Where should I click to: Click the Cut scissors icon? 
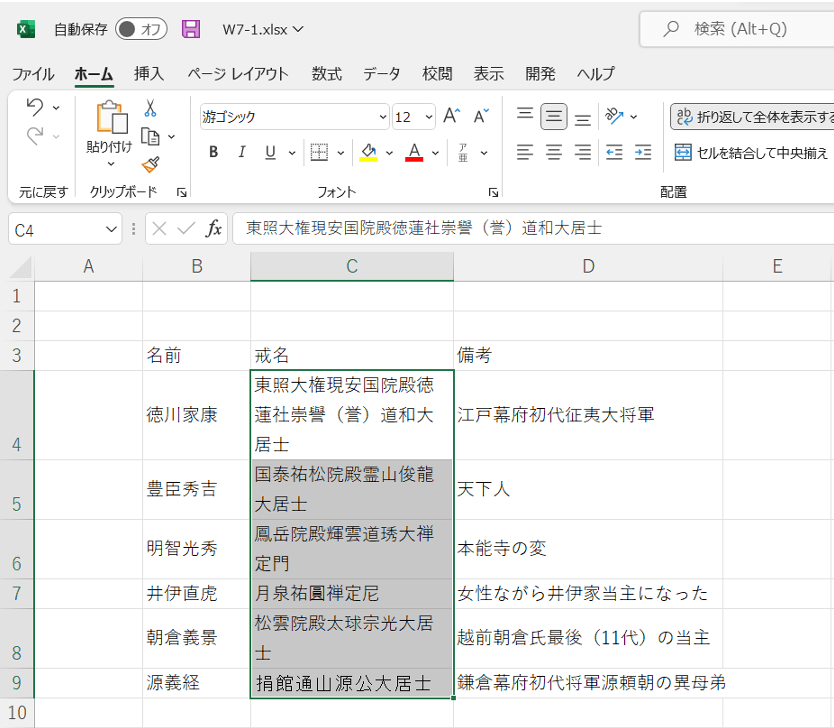[150, 108]
